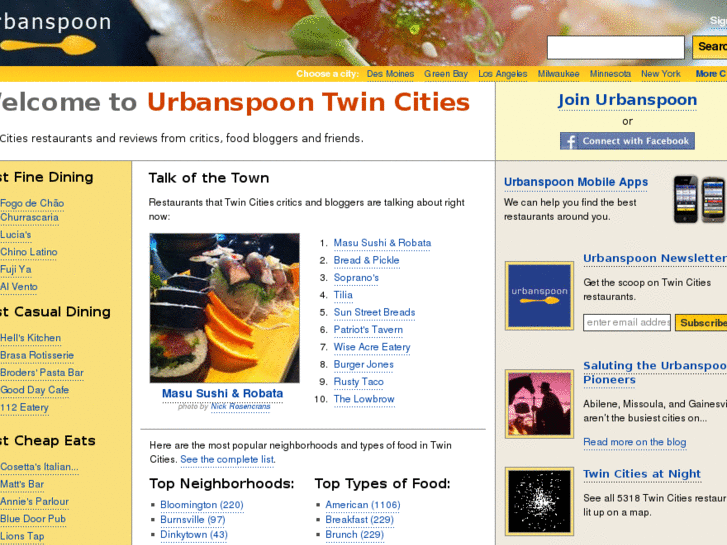This screenshot has width=727, height=545.
Task: Open Dinkytown (43) neighborhood
Action: [x=194, y=535]
